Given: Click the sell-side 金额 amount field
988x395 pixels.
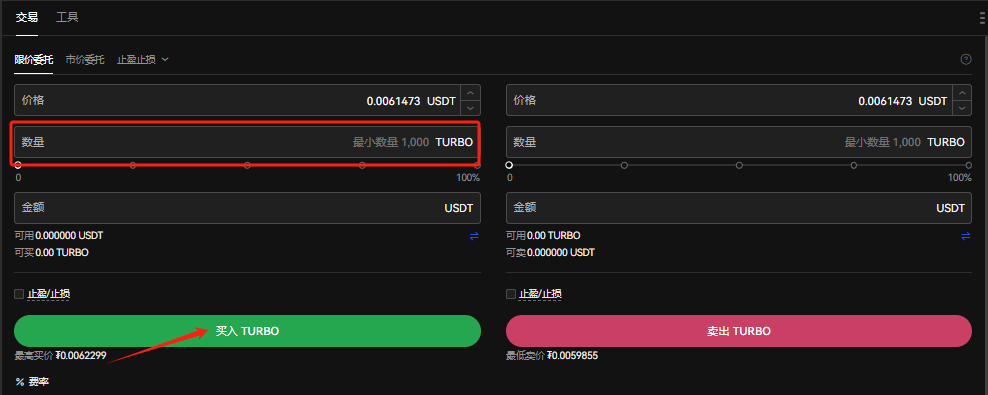Looking at the screenshot, I should (739, 208).
